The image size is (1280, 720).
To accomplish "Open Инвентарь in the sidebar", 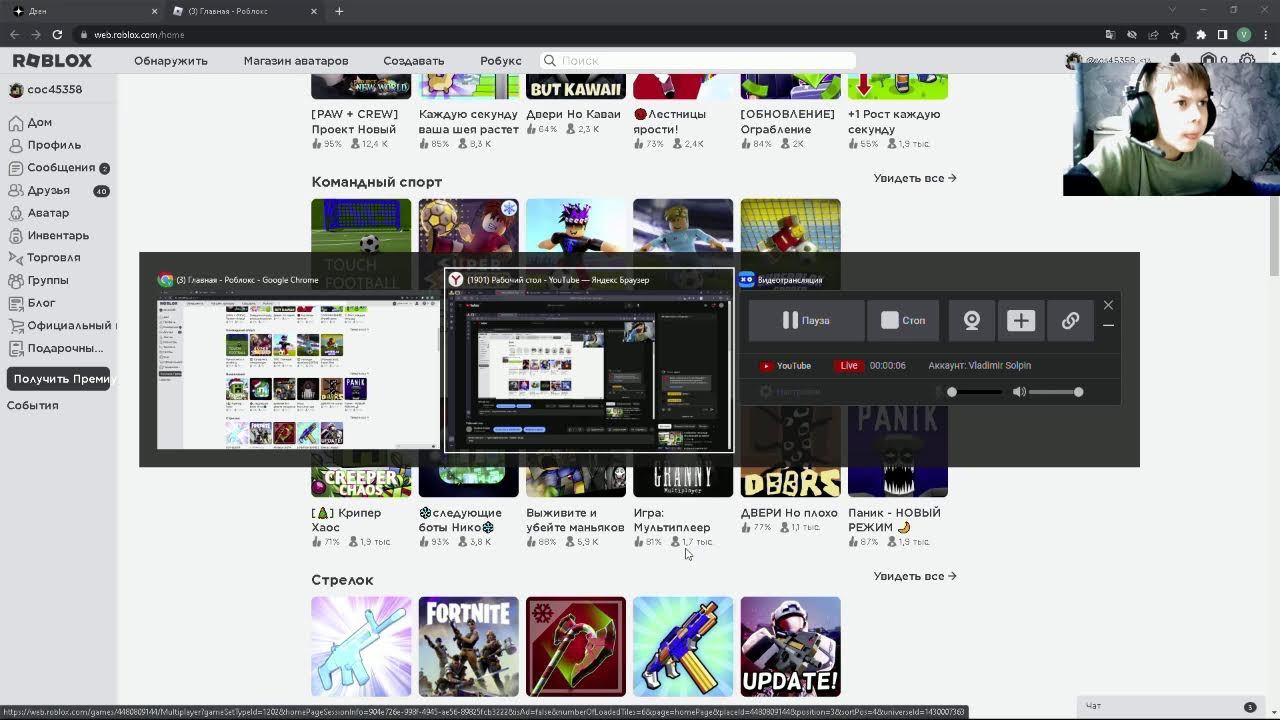I will click(x=49, y=235).
